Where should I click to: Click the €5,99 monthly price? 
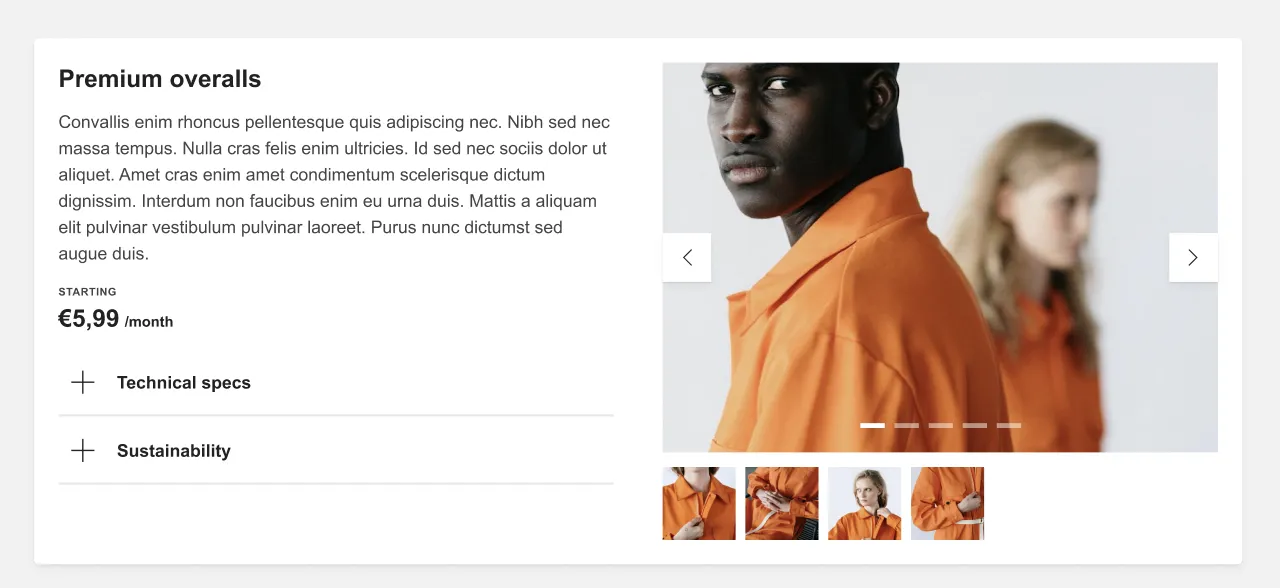pos(116,319)
